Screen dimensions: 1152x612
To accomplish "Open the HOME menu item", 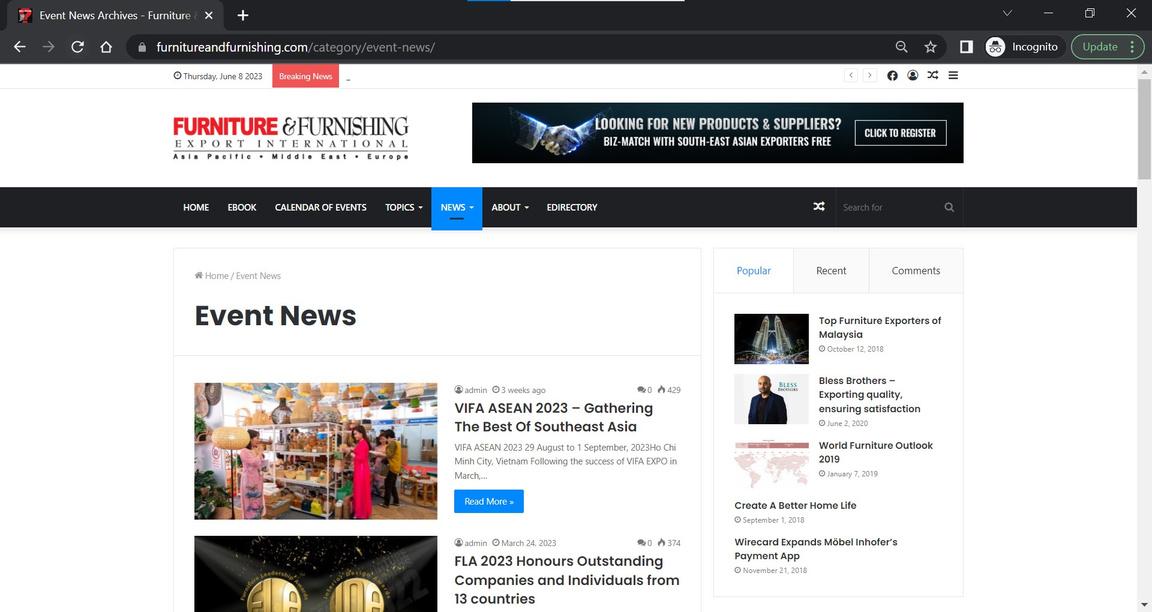I will 196,207.
